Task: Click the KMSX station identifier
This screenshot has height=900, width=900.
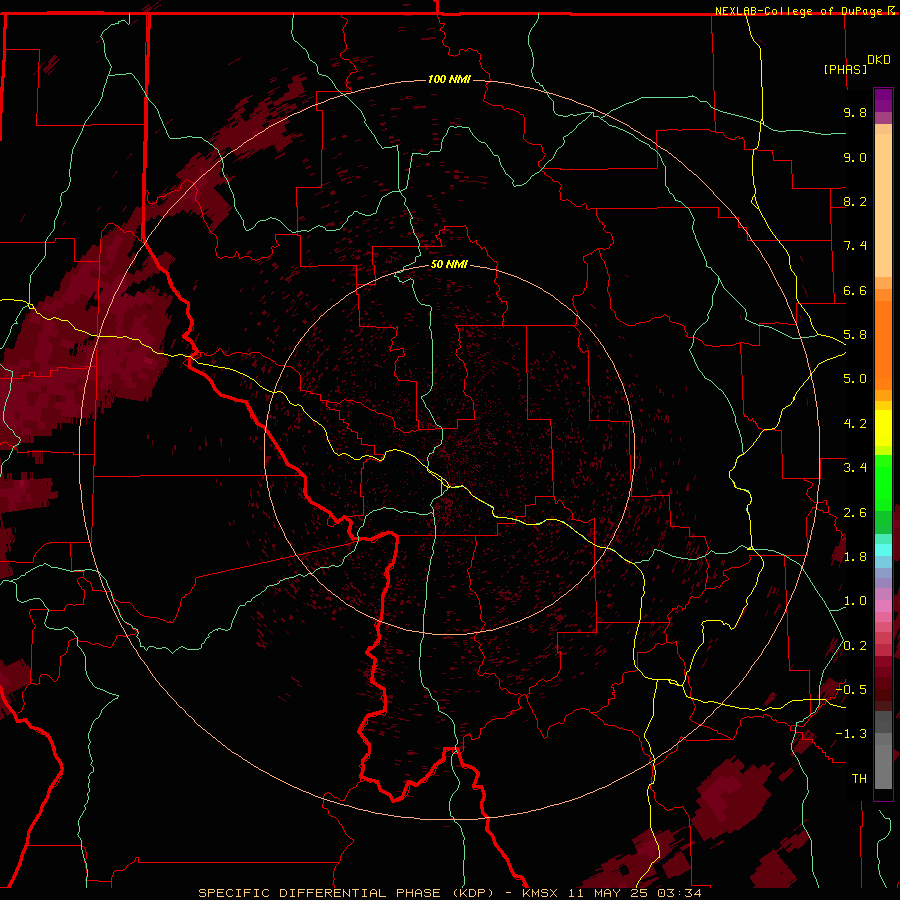Action: 540,893
